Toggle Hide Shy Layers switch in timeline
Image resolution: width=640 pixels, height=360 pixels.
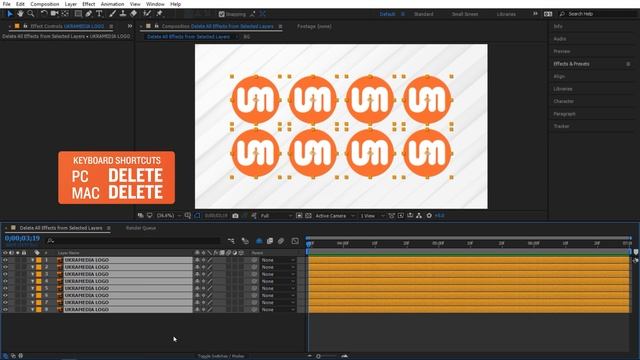tap(259, 241)
